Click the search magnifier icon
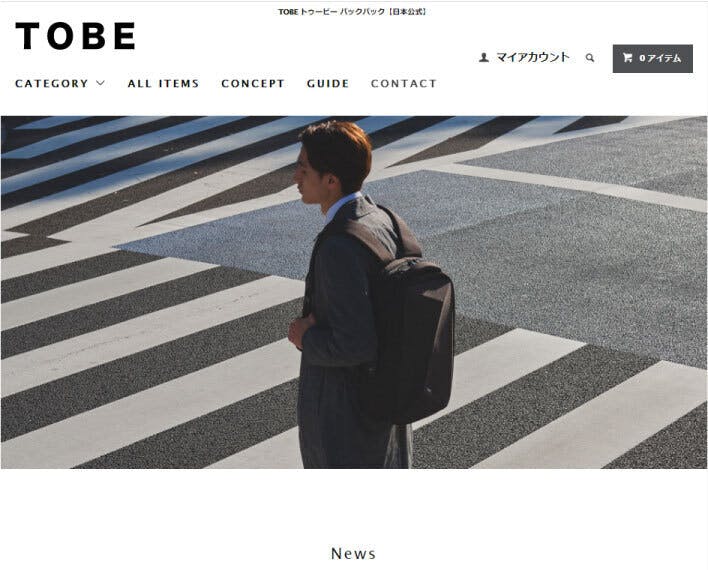 [590, 58]
